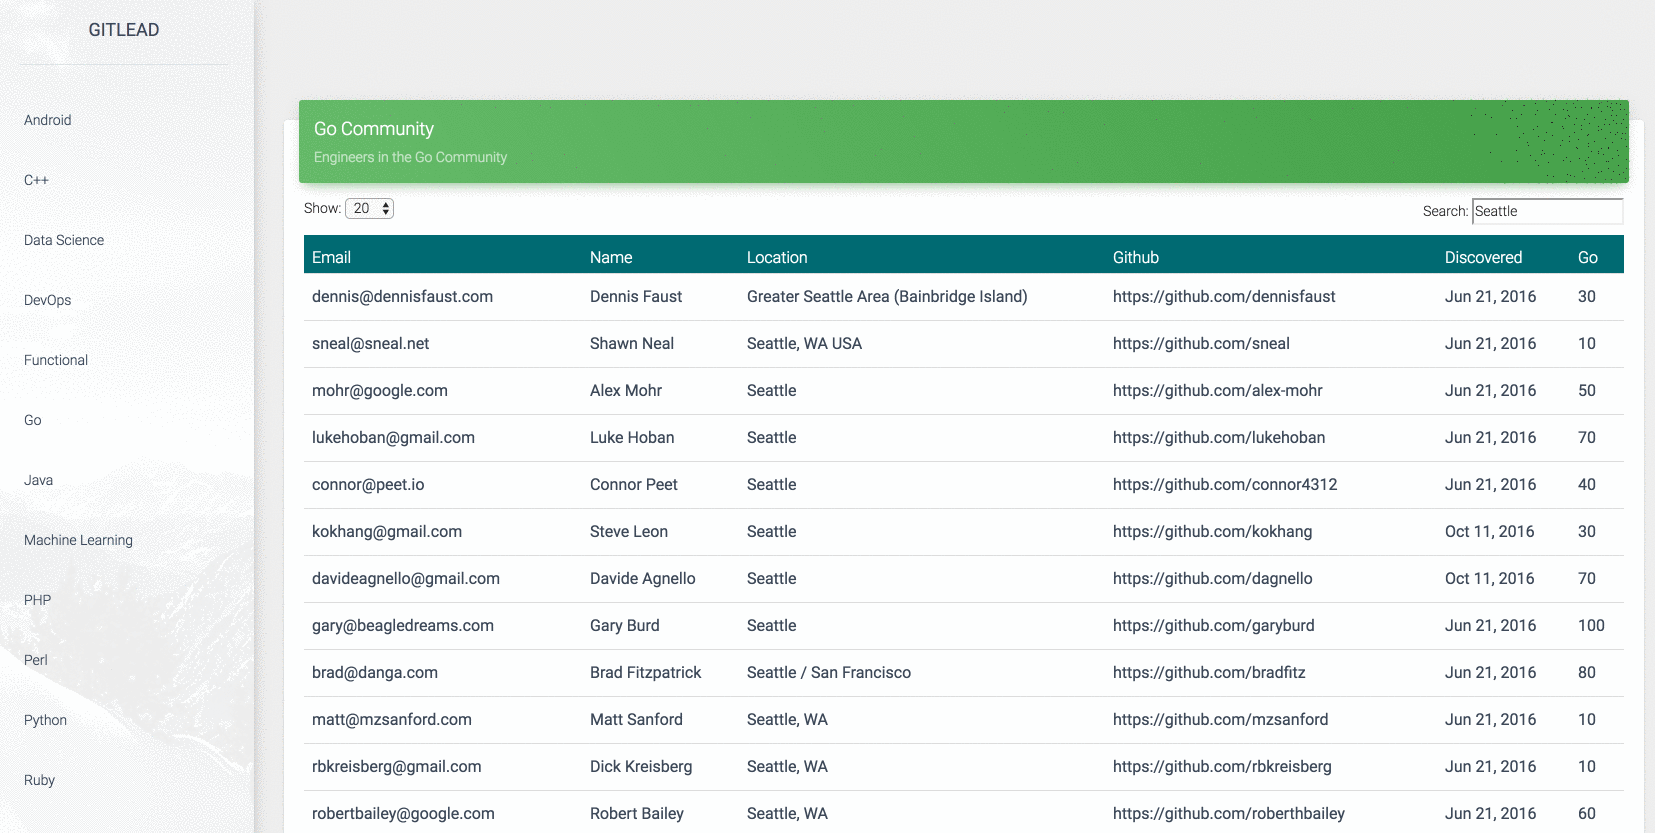Click the Alex Mohr name cell
Image resolution: width=1655 pixels, height=833 pixels.
[x=626, y=391]
